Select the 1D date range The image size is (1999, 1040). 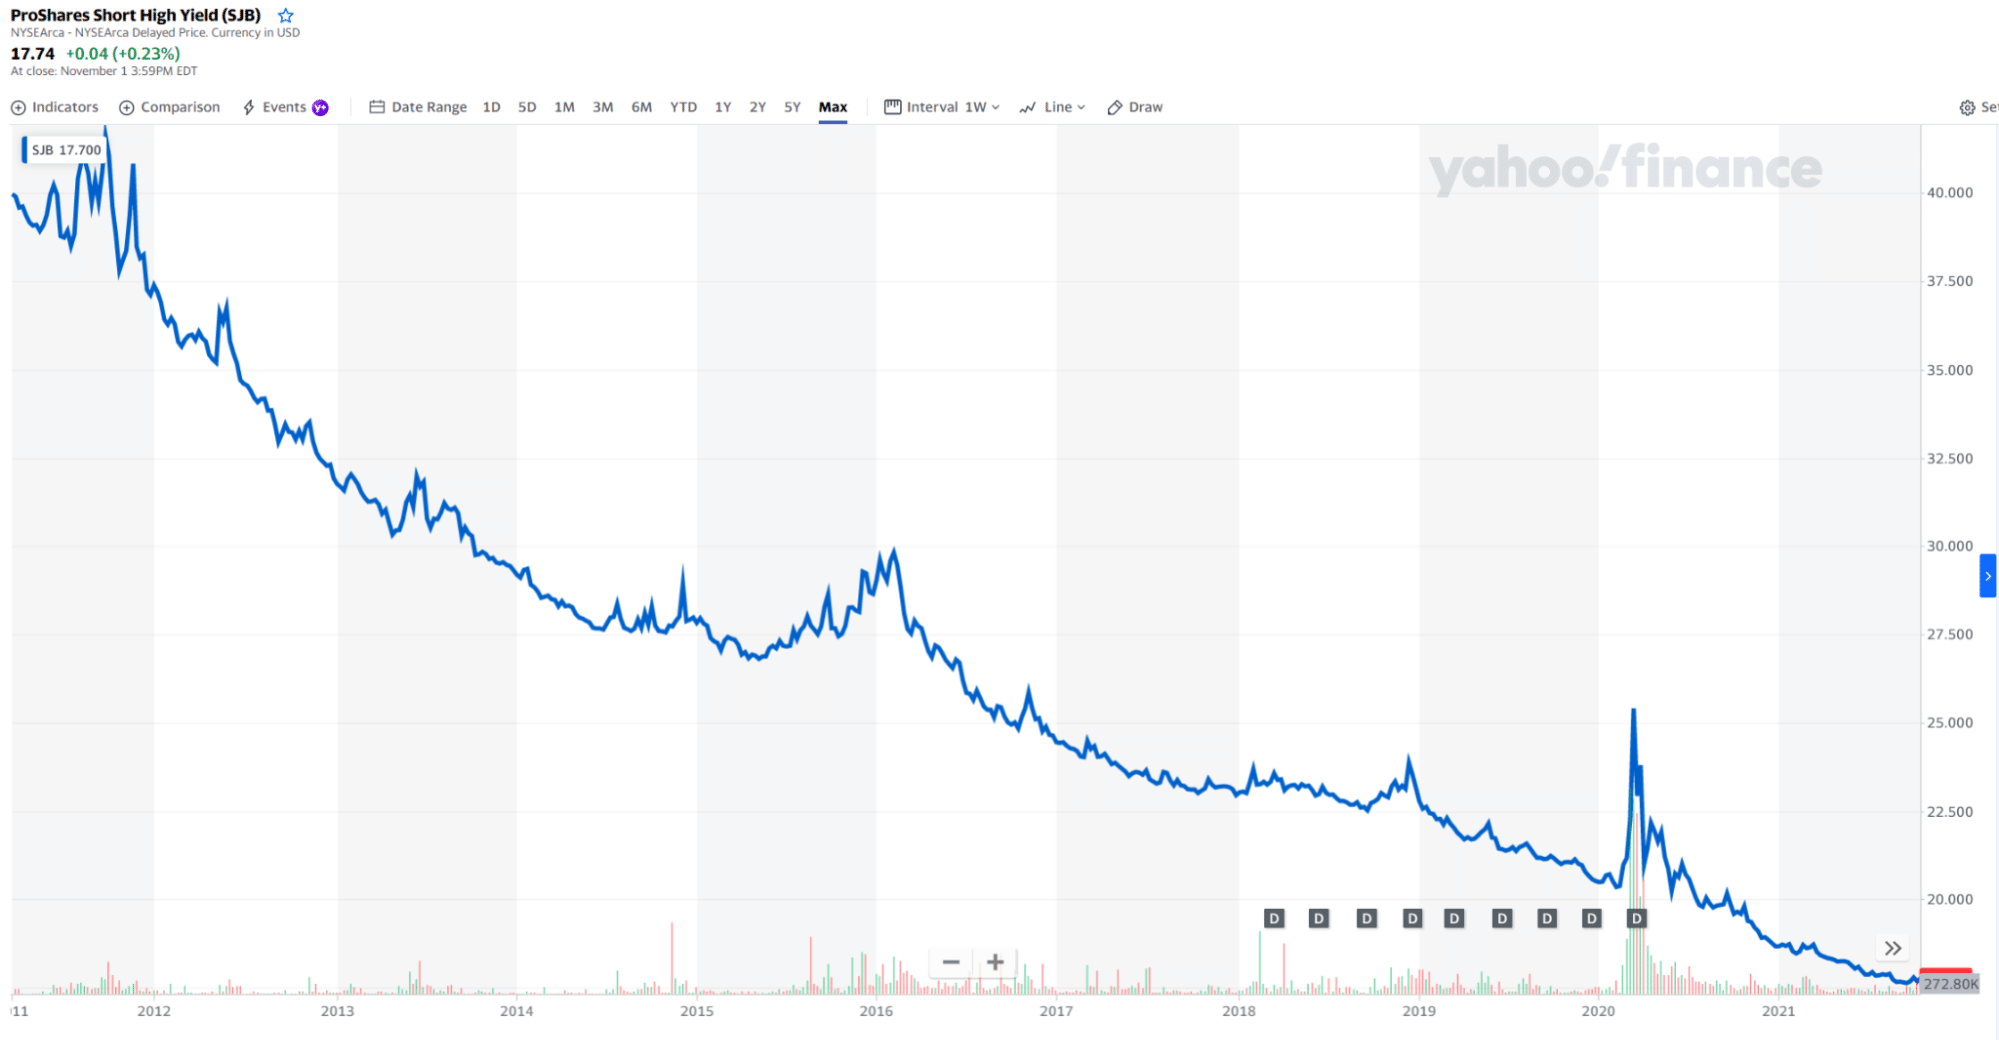491,107
